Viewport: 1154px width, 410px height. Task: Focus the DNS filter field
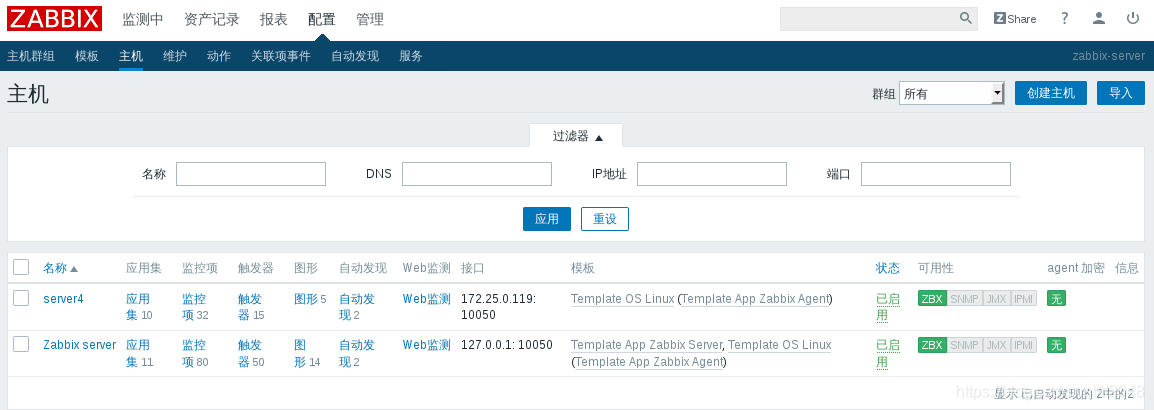coord(477,174)
